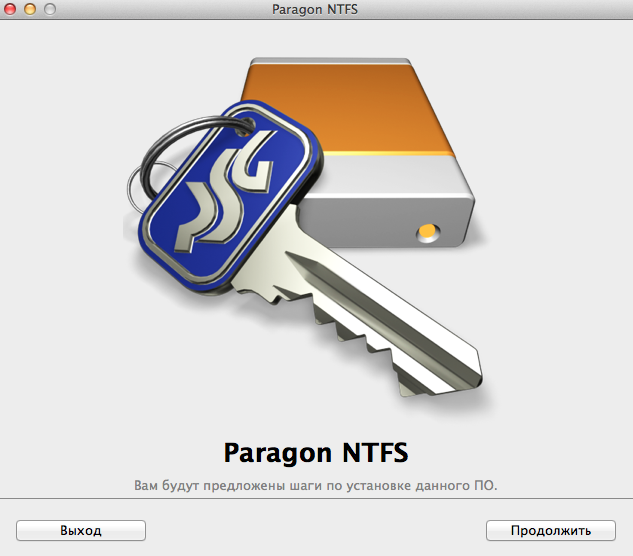Click the text 'Вам будут предложены шаги по установке данного ПО.'
The image size is (633, 556).
(x=316, y=485)
